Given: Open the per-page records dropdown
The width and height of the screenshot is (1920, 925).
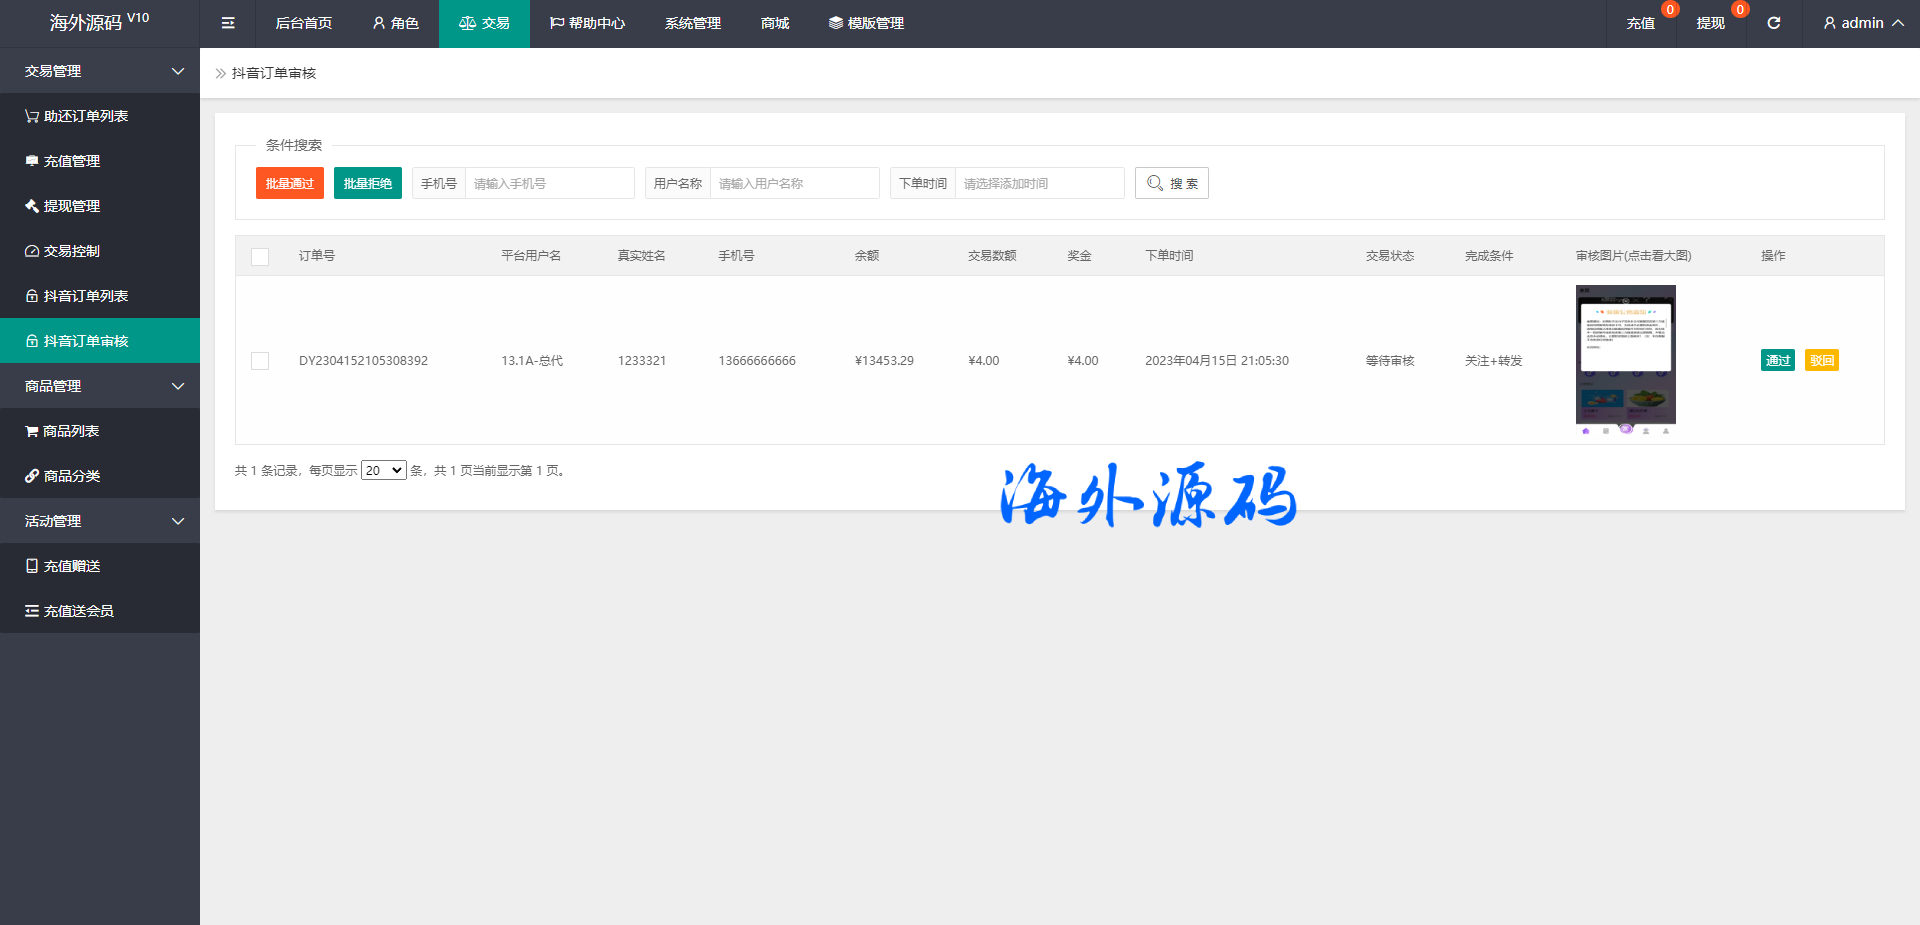Looking at the screenshot, I should click(x=383, y=470).
